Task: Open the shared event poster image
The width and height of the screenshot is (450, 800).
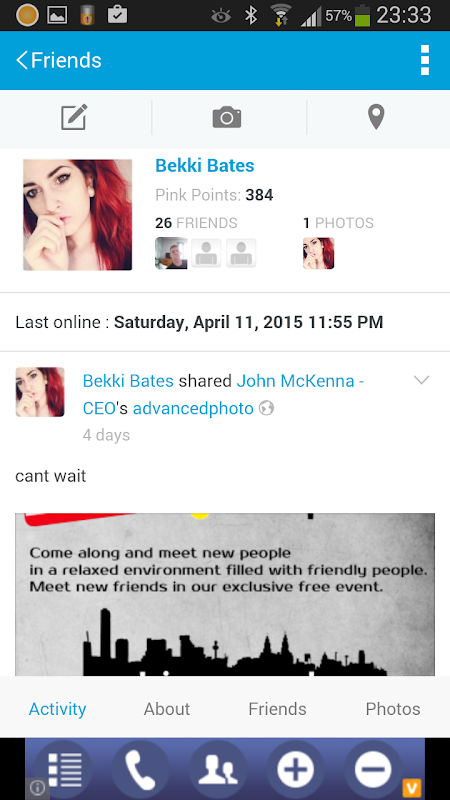Action: pos(225,594)
